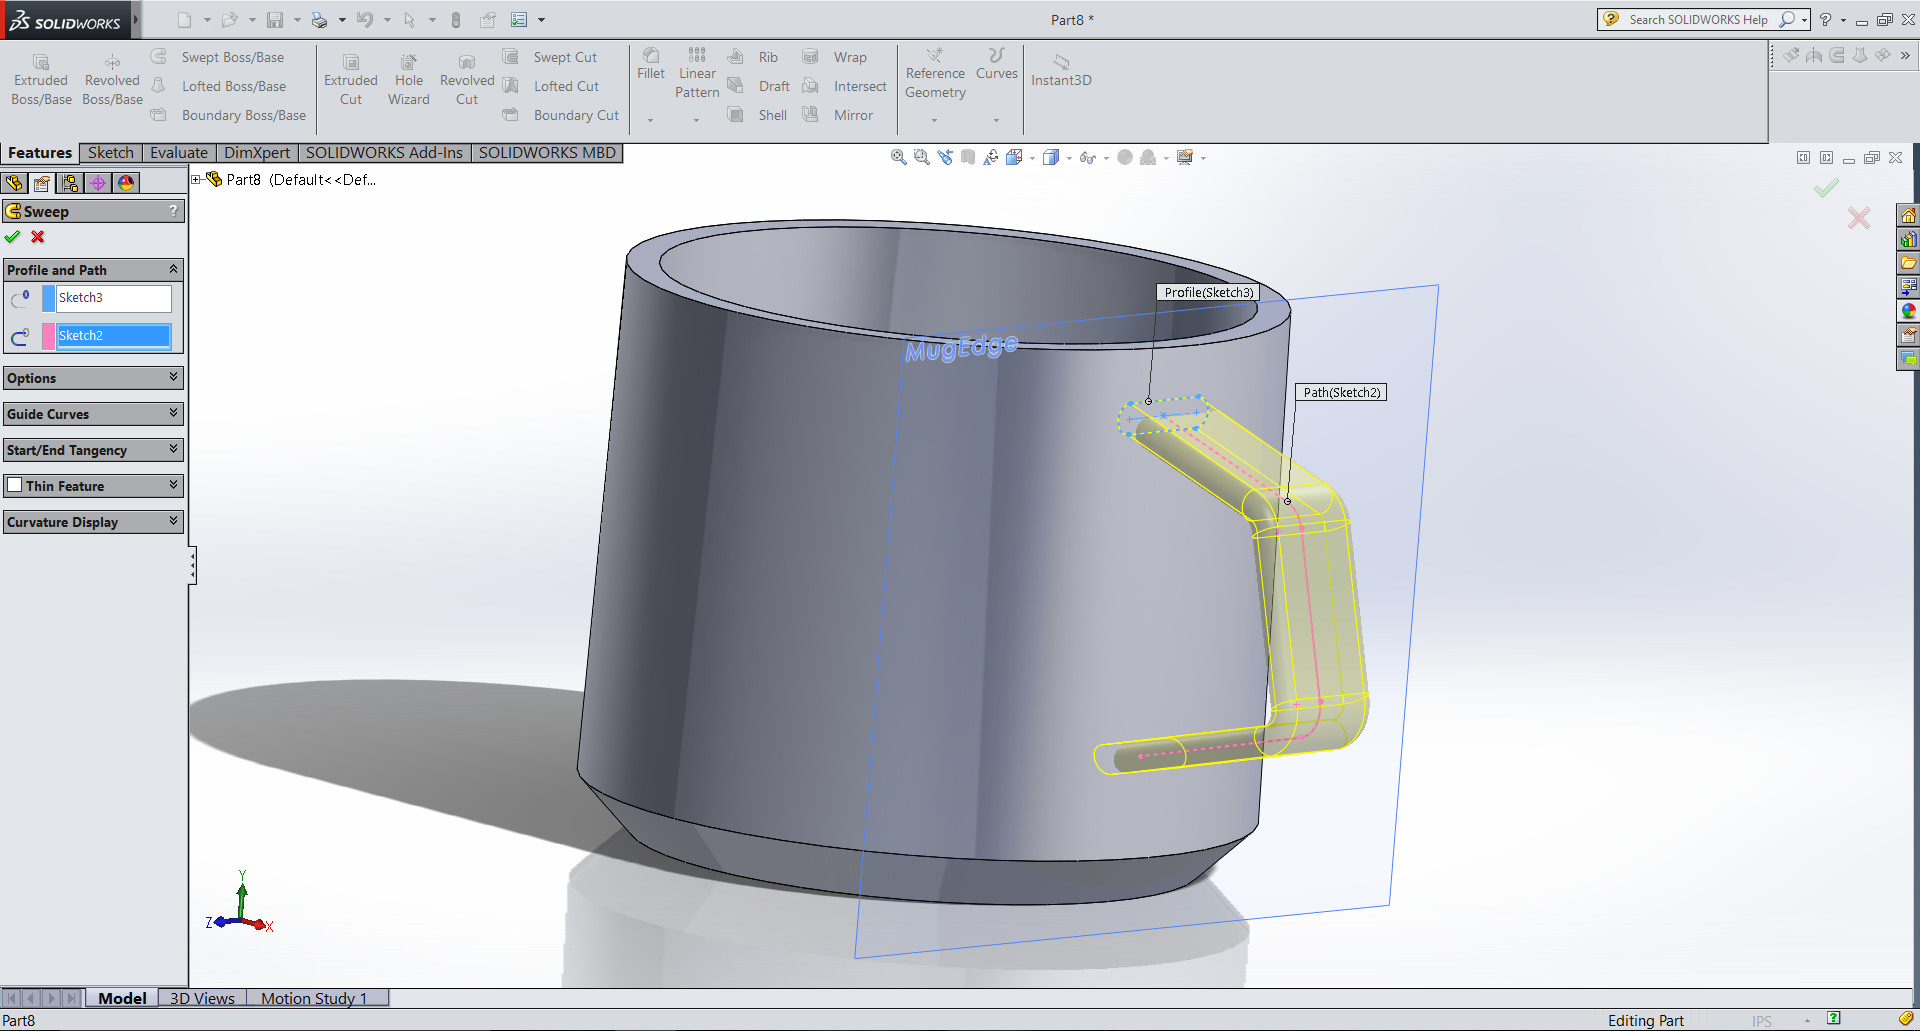The height and width of the screenshot is (1031, 1920).
Task: Expand the Part8 flyout tree node
Action: [x=196, y=180]
